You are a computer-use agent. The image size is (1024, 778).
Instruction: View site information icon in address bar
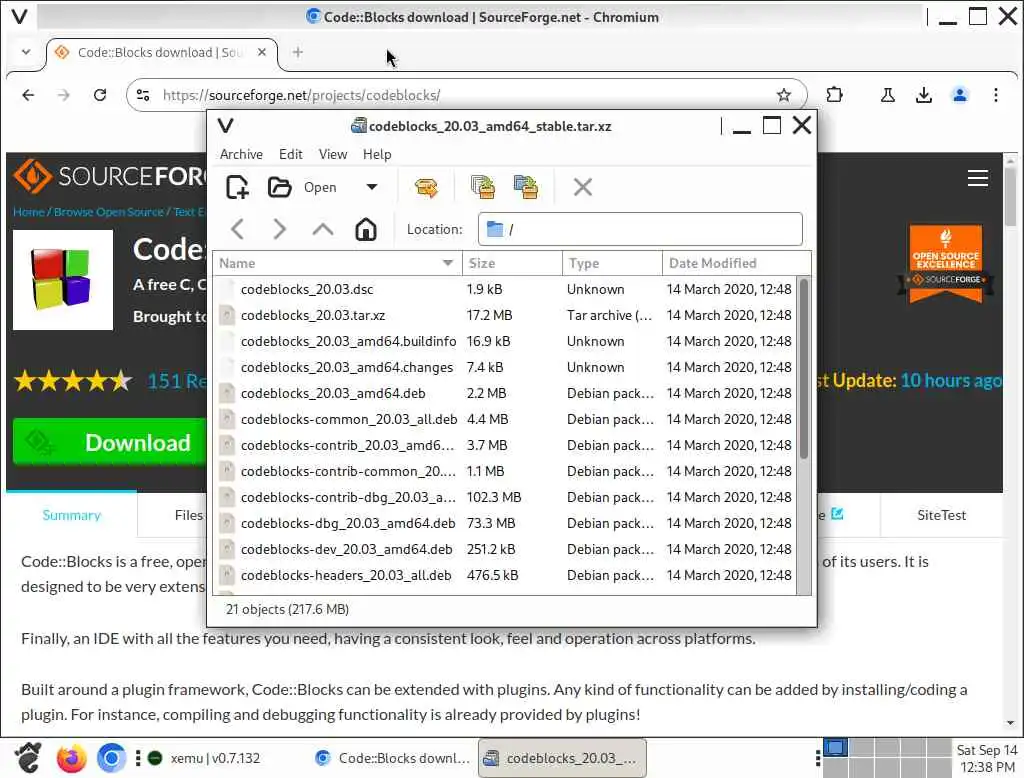click(x=143, y=95)
